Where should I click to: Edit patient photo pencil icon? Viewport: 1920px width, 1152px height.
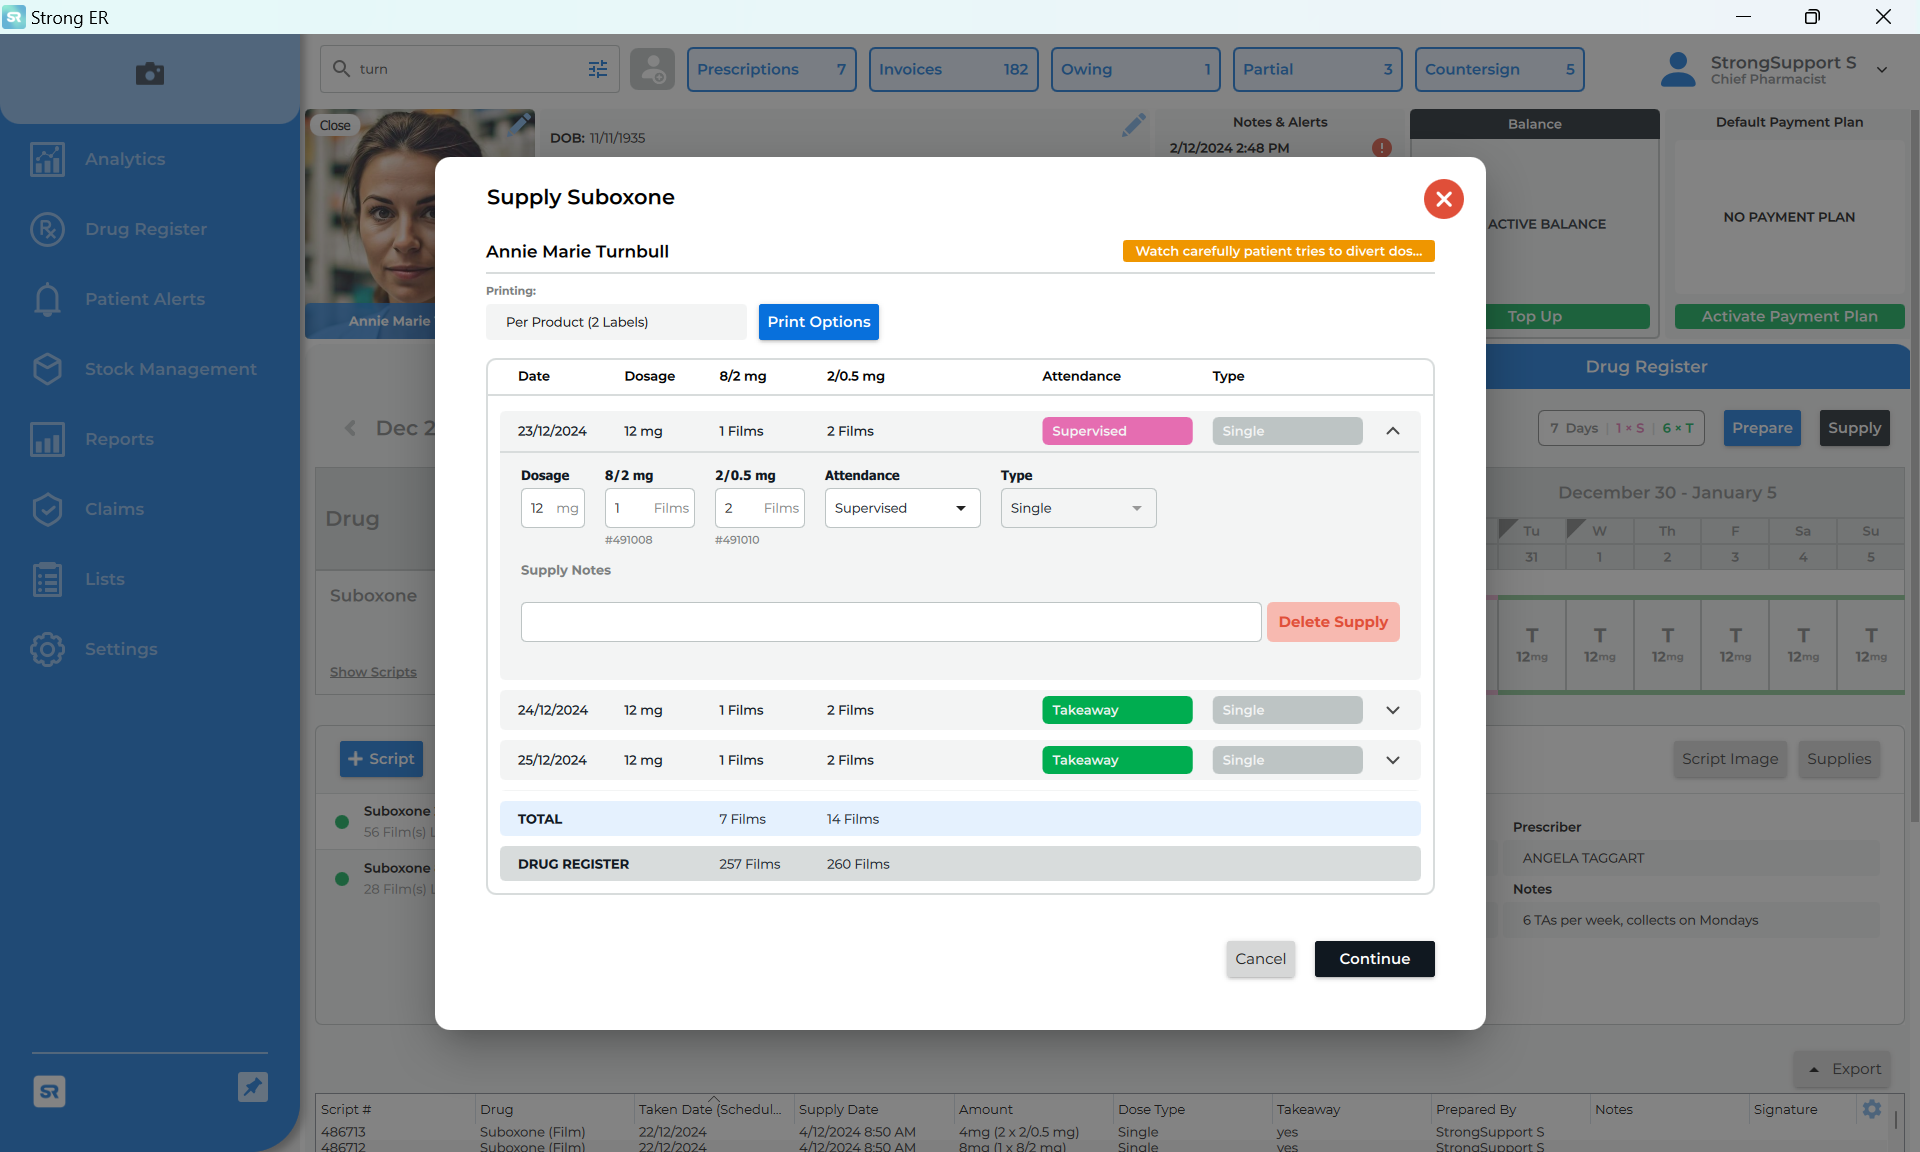click(x=520, y=123)
